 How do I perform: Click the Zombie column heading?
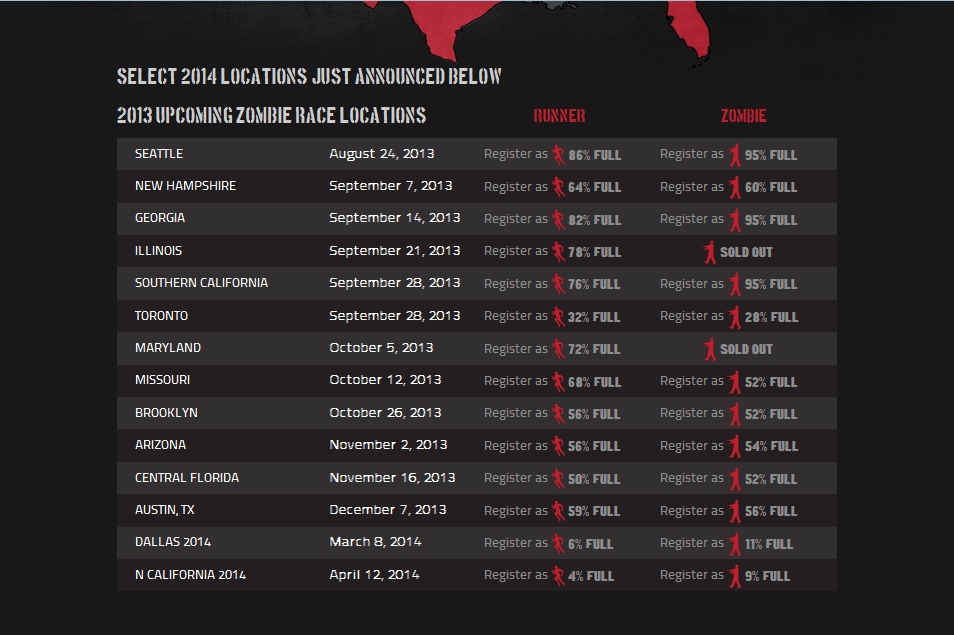point(743,116)
